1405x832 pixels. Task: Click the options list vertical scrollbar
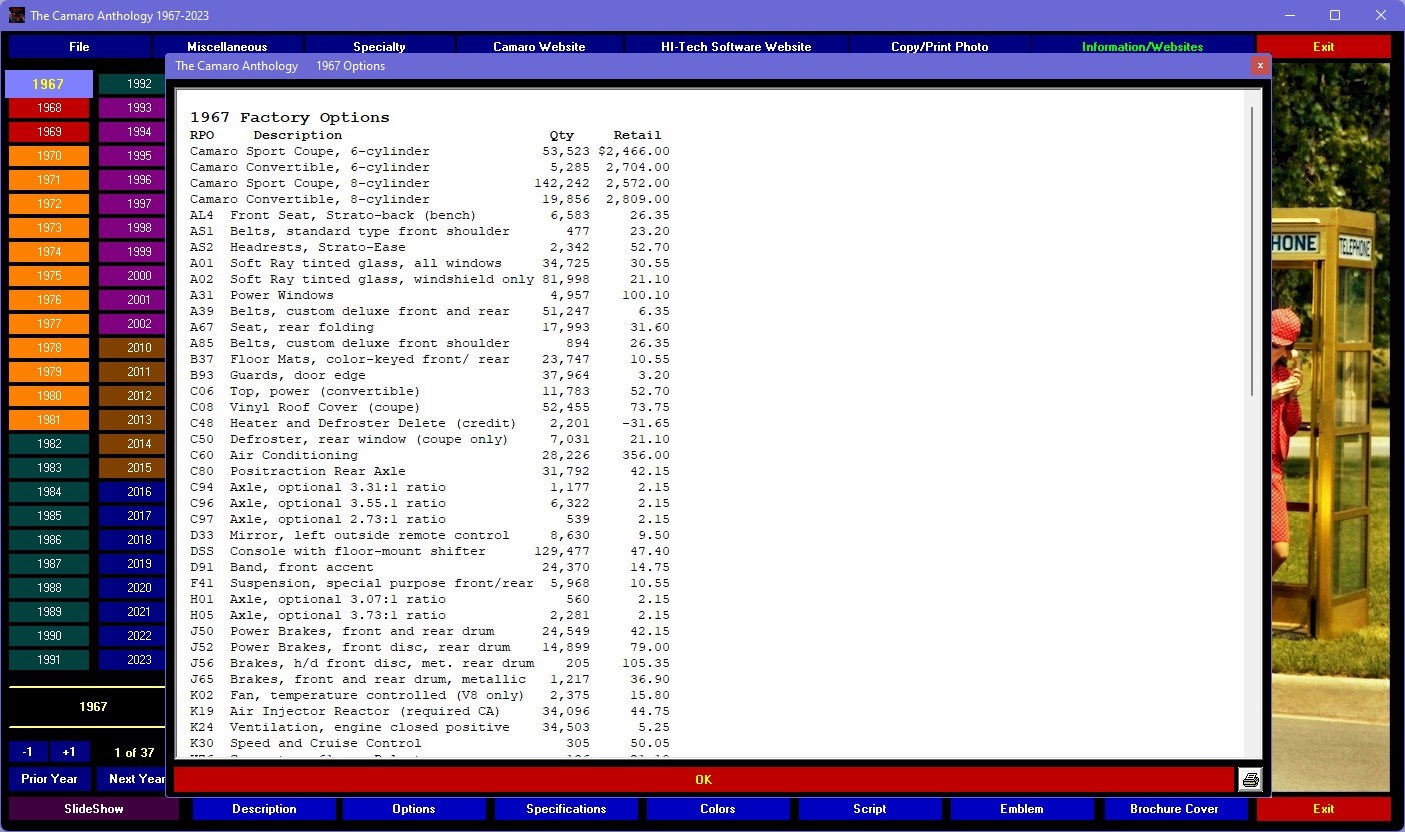coord(1252,250)
